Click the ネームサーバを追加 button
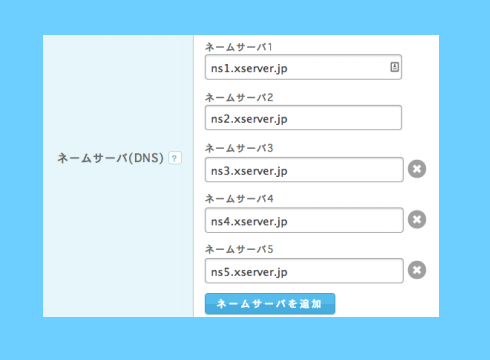The width and height of the screenshot is (490, 360). click(x=270, y=304)
